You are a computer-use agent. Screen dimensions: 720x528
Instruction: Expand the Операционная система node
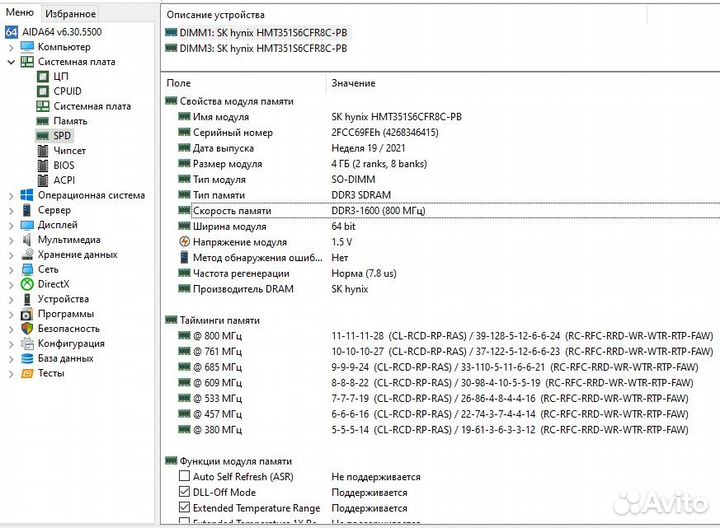click(x=12, y=195)
